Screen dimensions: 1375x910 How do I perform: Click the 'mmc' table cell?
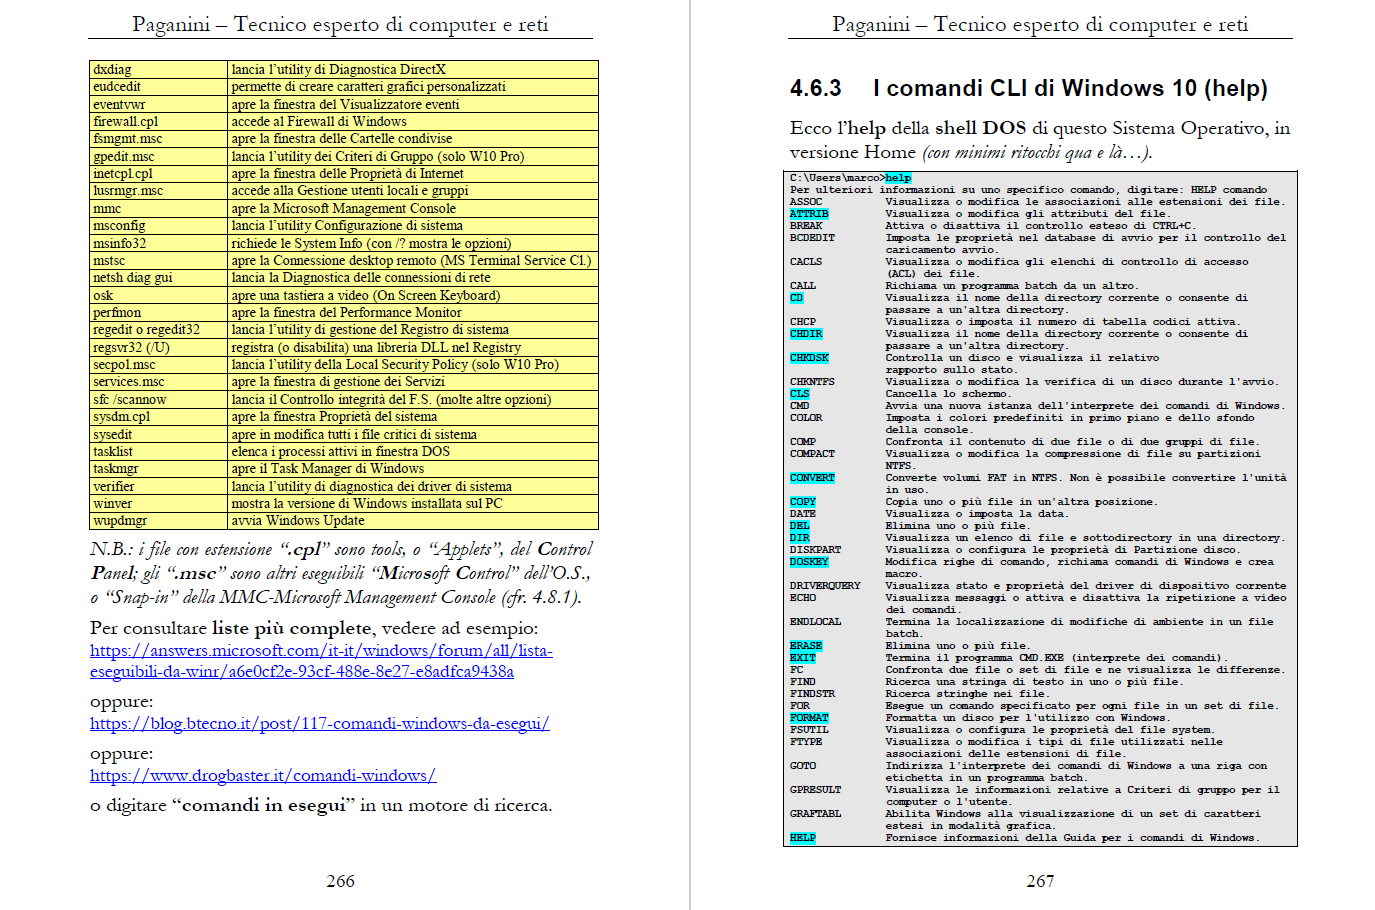coord(159,208)
